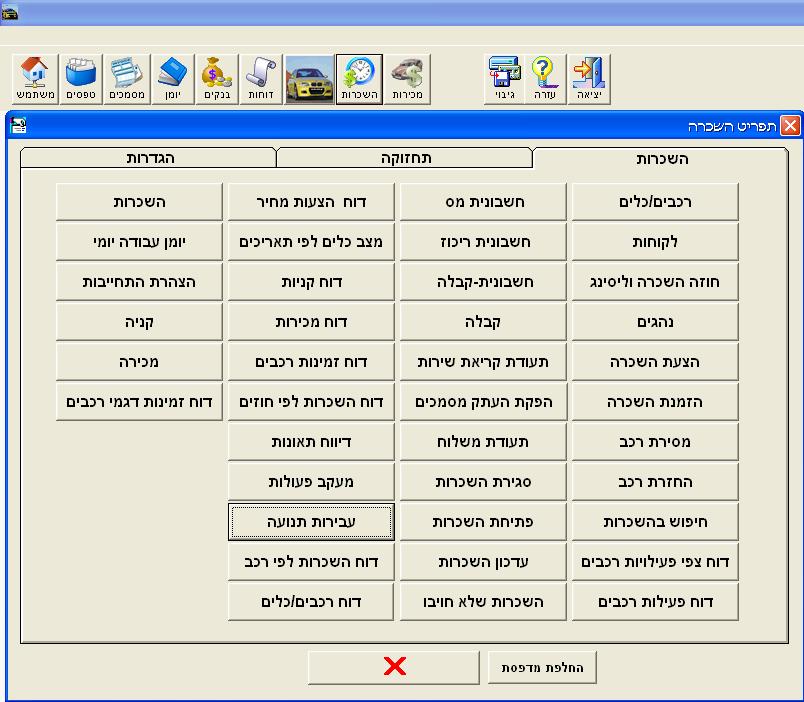Open דוח קניות button

point(311,282)
